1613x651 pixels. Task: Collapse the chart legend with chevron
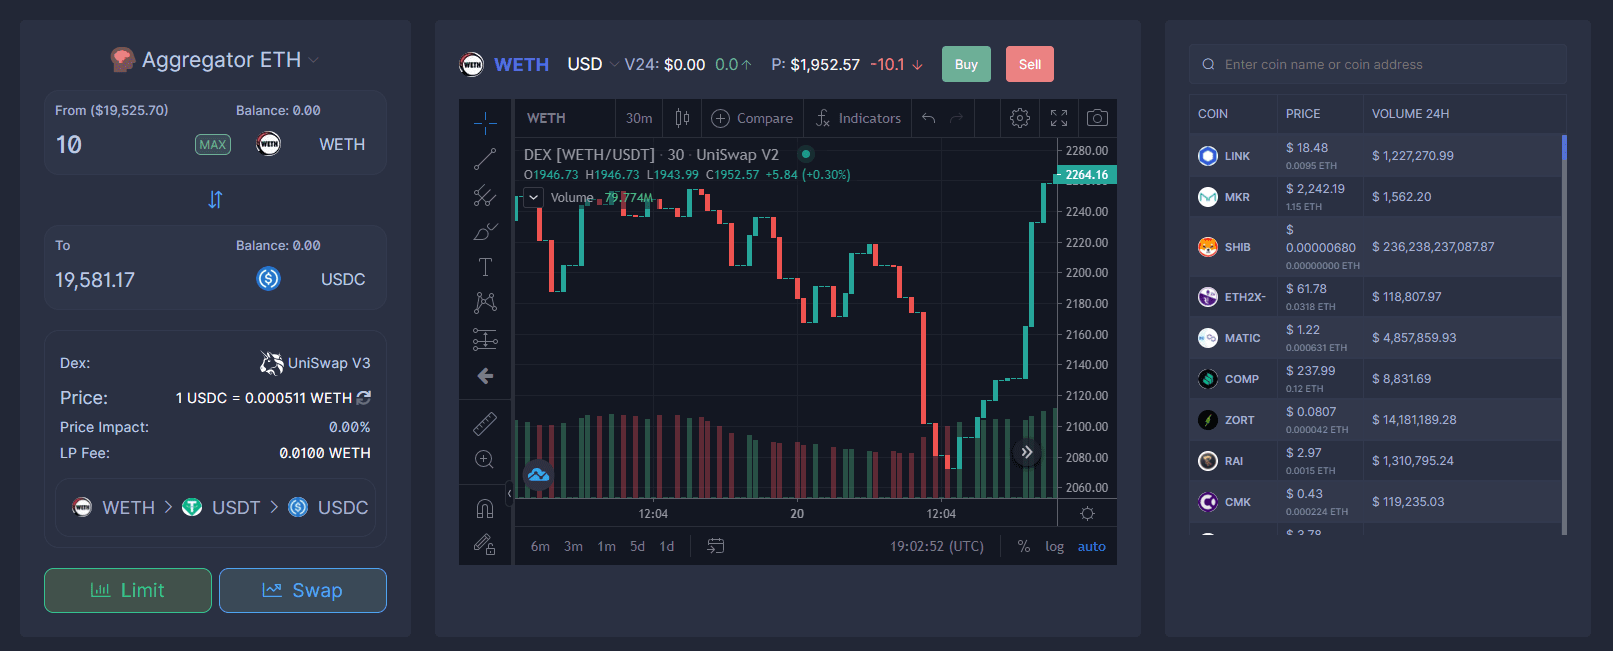[x=533, y=197]
